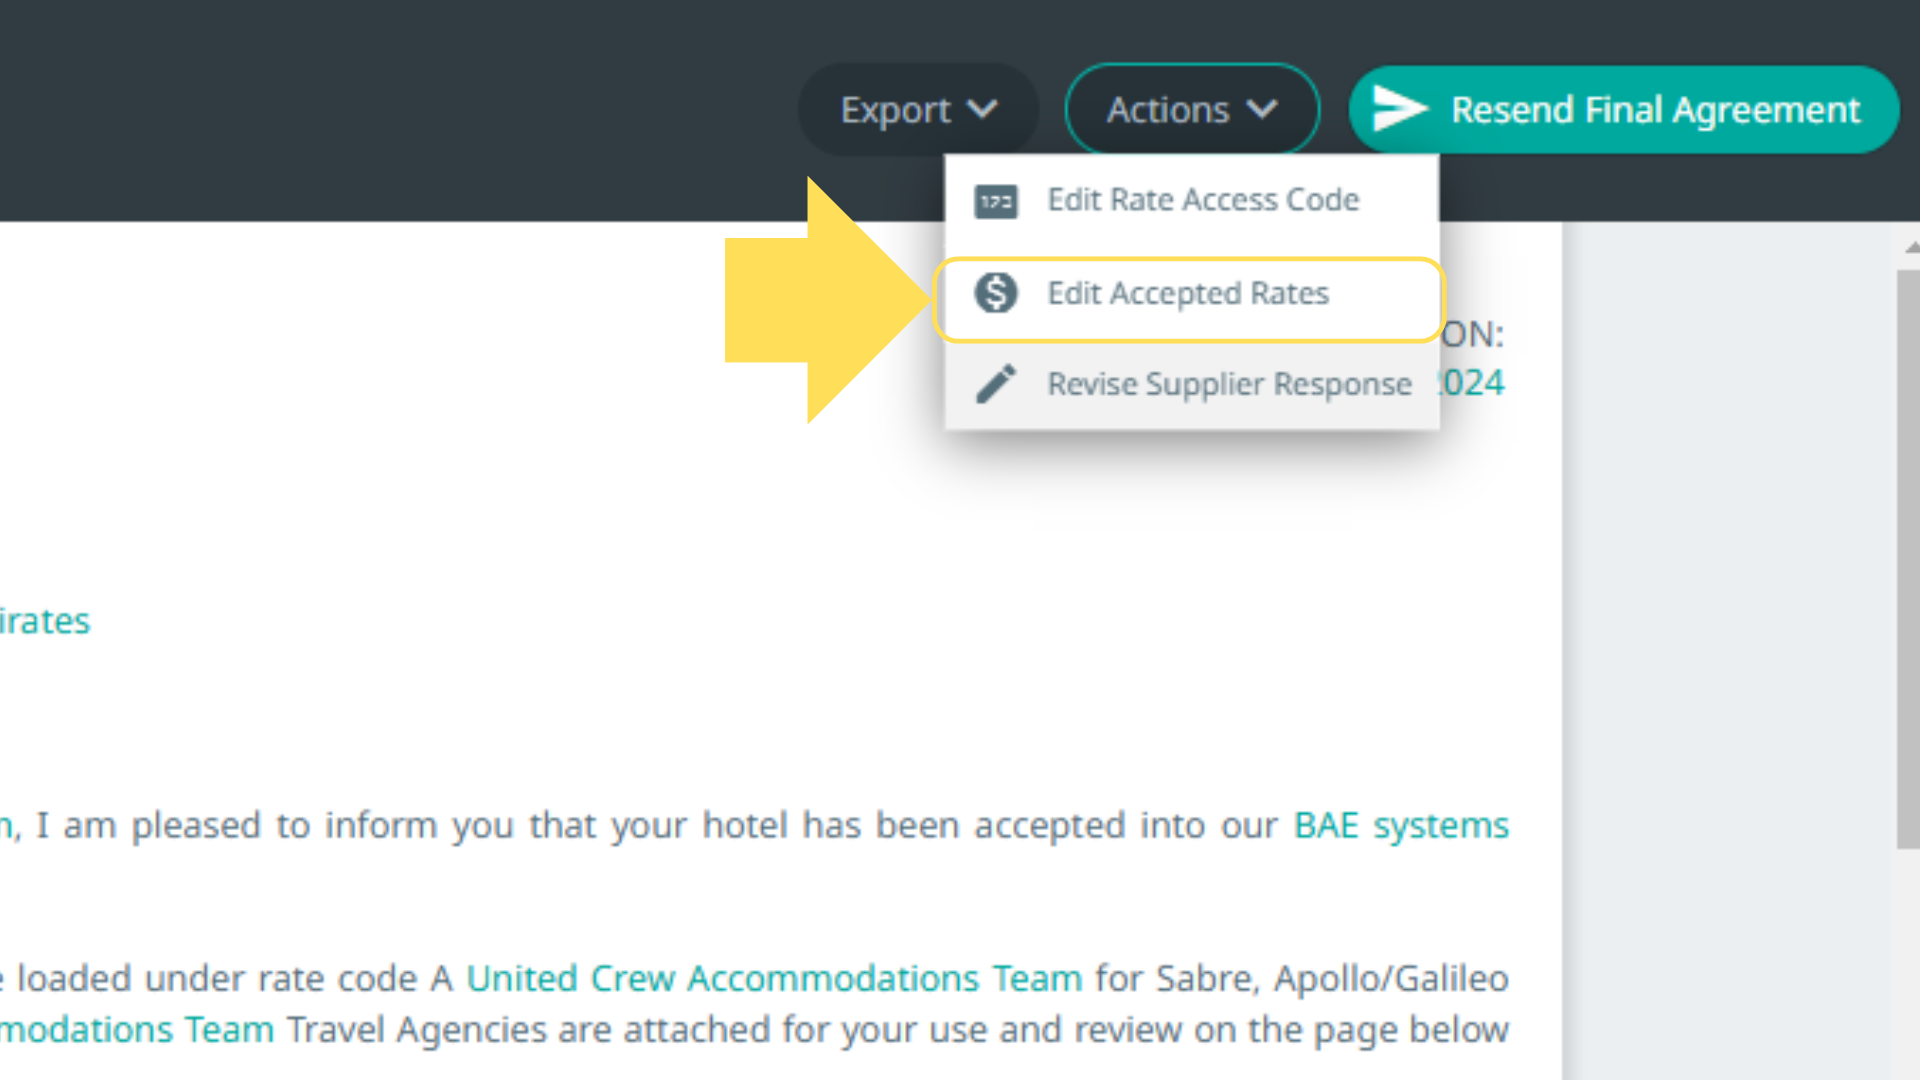Click the dollar sign icon for accepted rates
This screenshot has height=1080, width=1920.
pyautogui.click(x=996, y=293)
